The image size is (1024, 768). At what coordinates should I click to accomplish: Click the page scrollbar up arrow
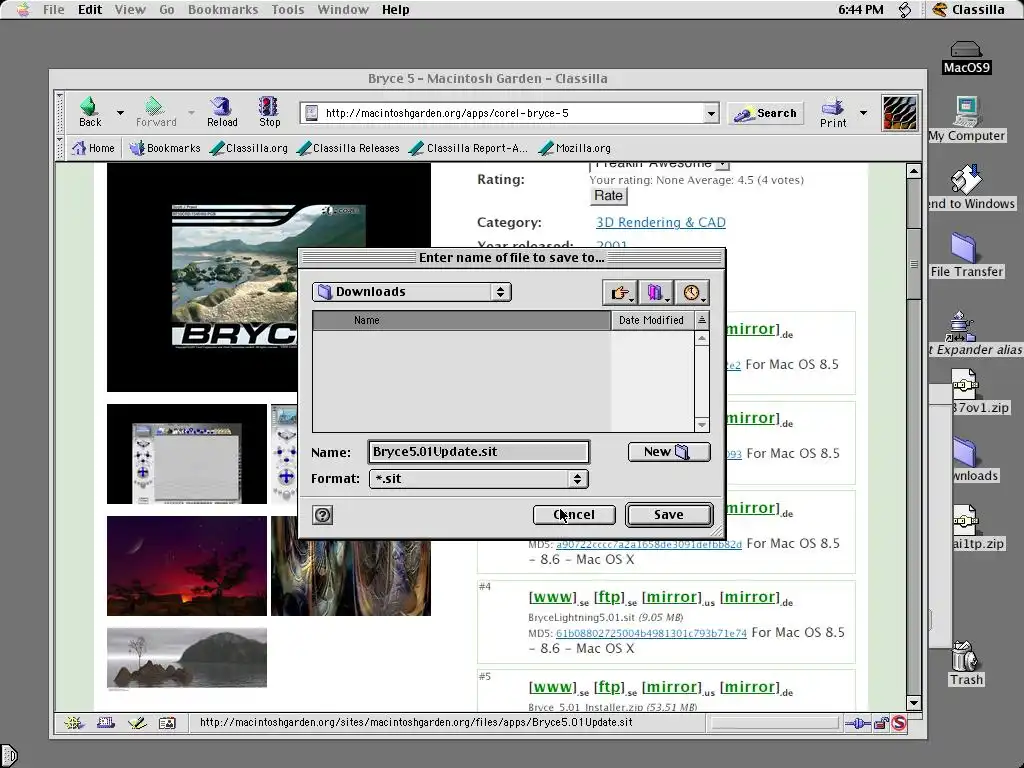point(914,171)
